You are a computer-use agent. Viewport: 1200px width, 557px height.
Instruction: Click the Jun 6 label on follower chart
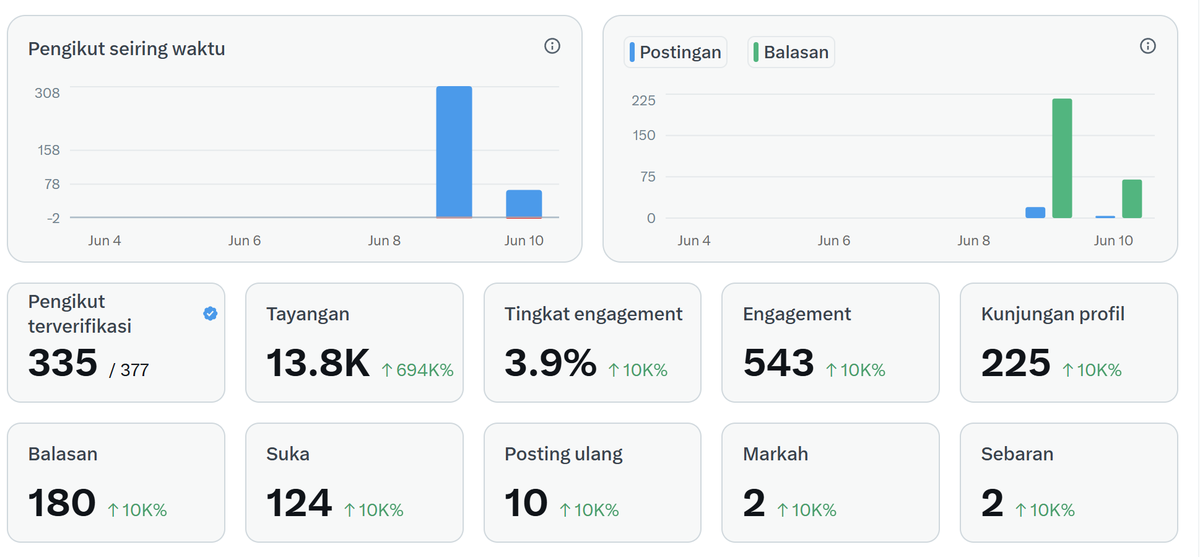pos(245,241)
